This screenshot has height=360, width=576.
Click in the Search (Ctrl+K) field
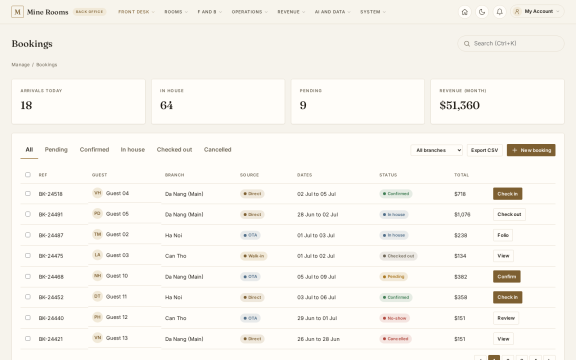pos(511,43)
